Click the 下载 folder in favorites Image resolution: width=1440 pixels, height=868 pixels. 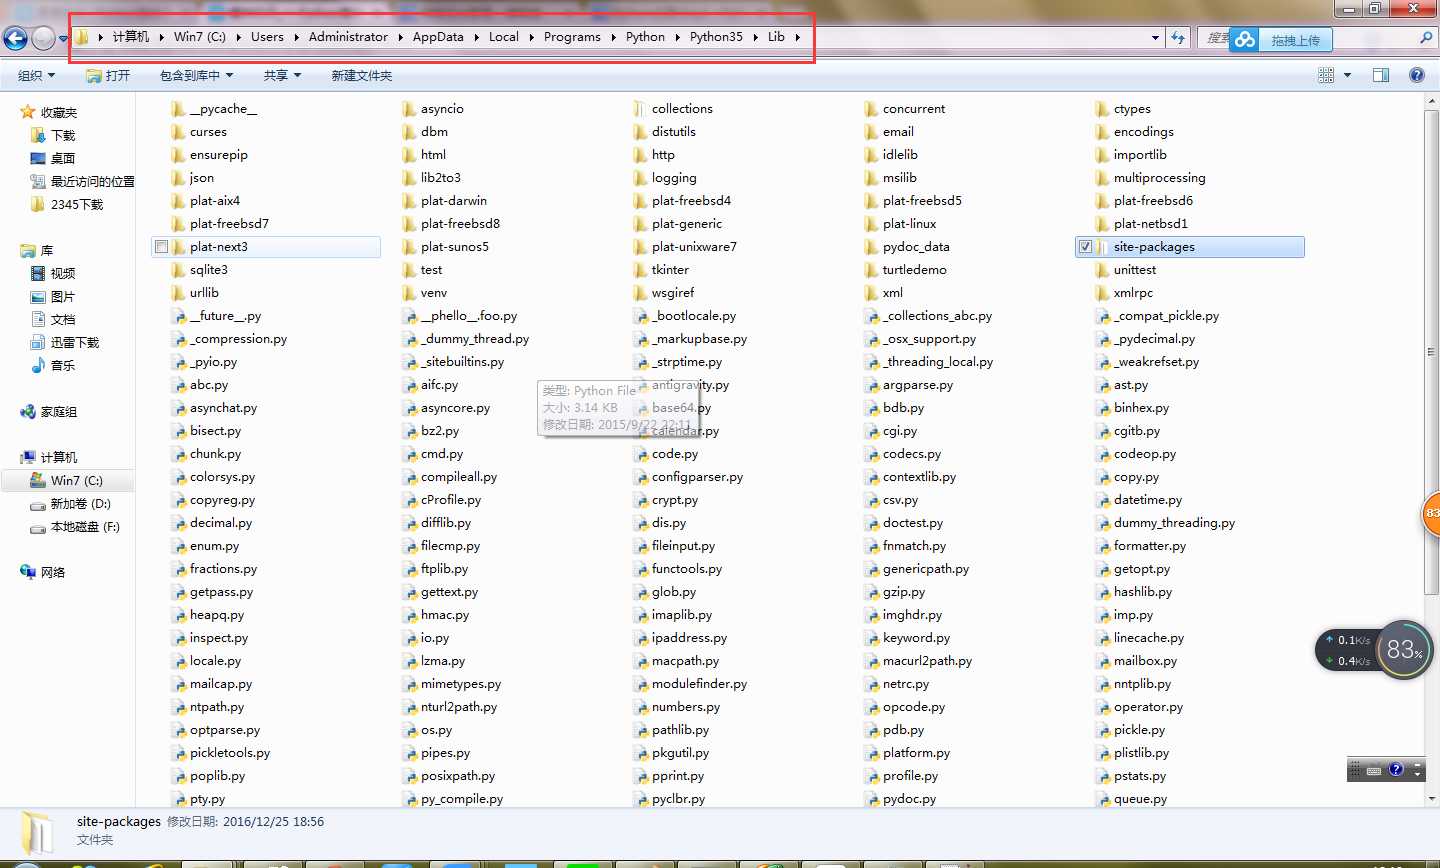(53, 135)
